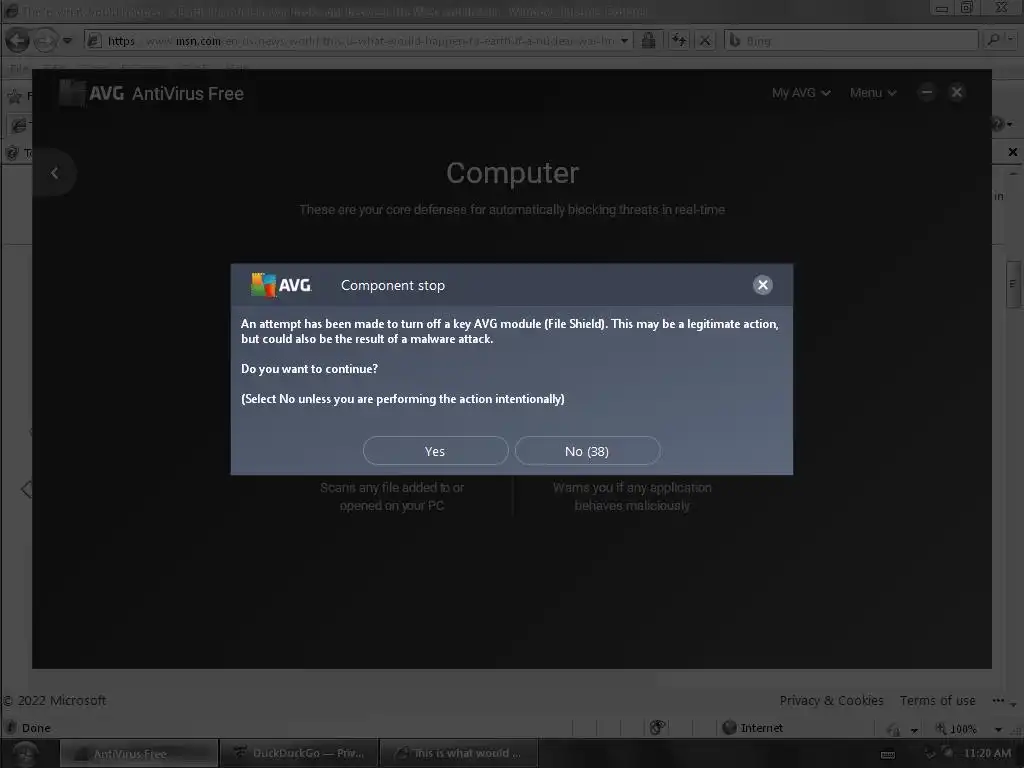Close the Component stop dialog
This screenshot has width=1024, height=768.
[762, 285]
